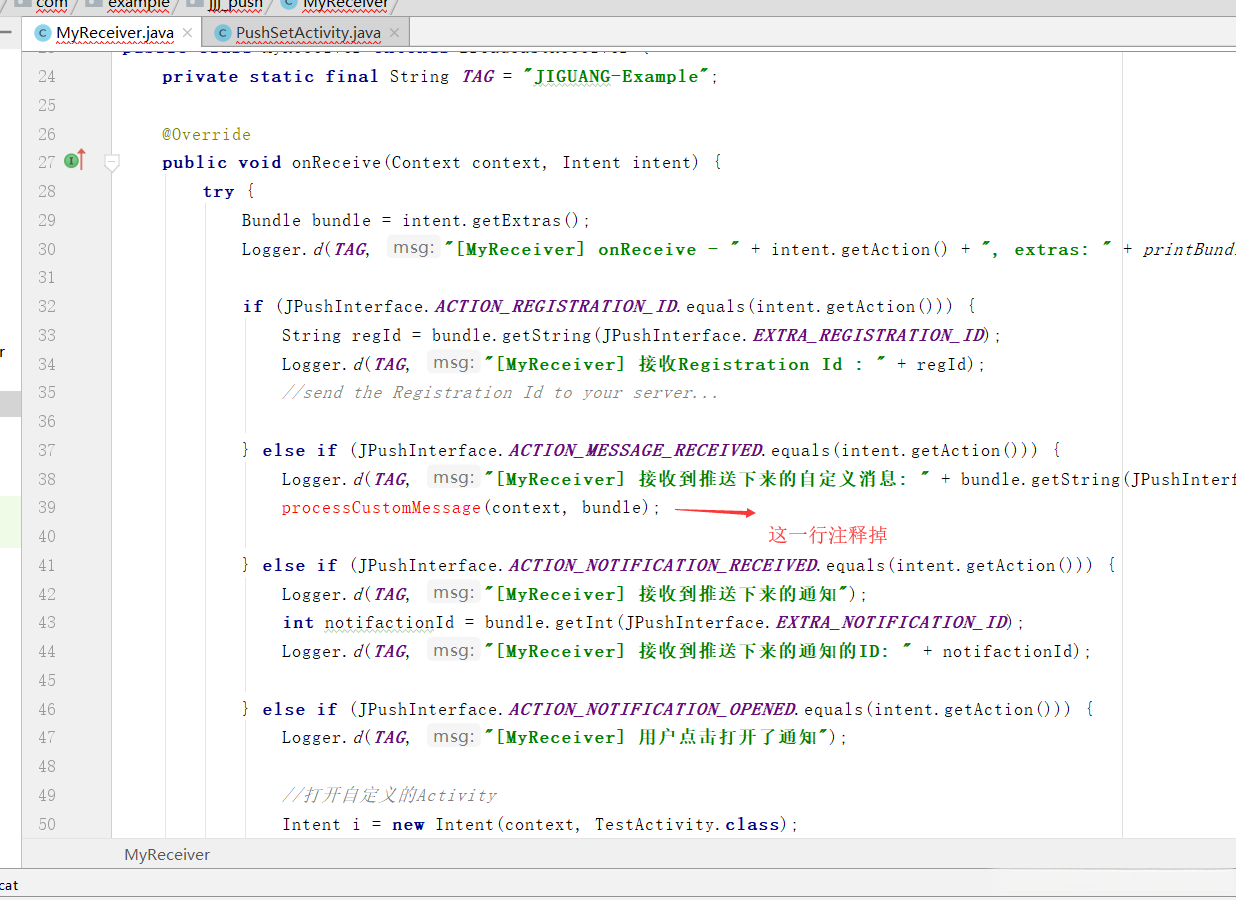Select the MyReceiver.java editor tab

[114, 33]
